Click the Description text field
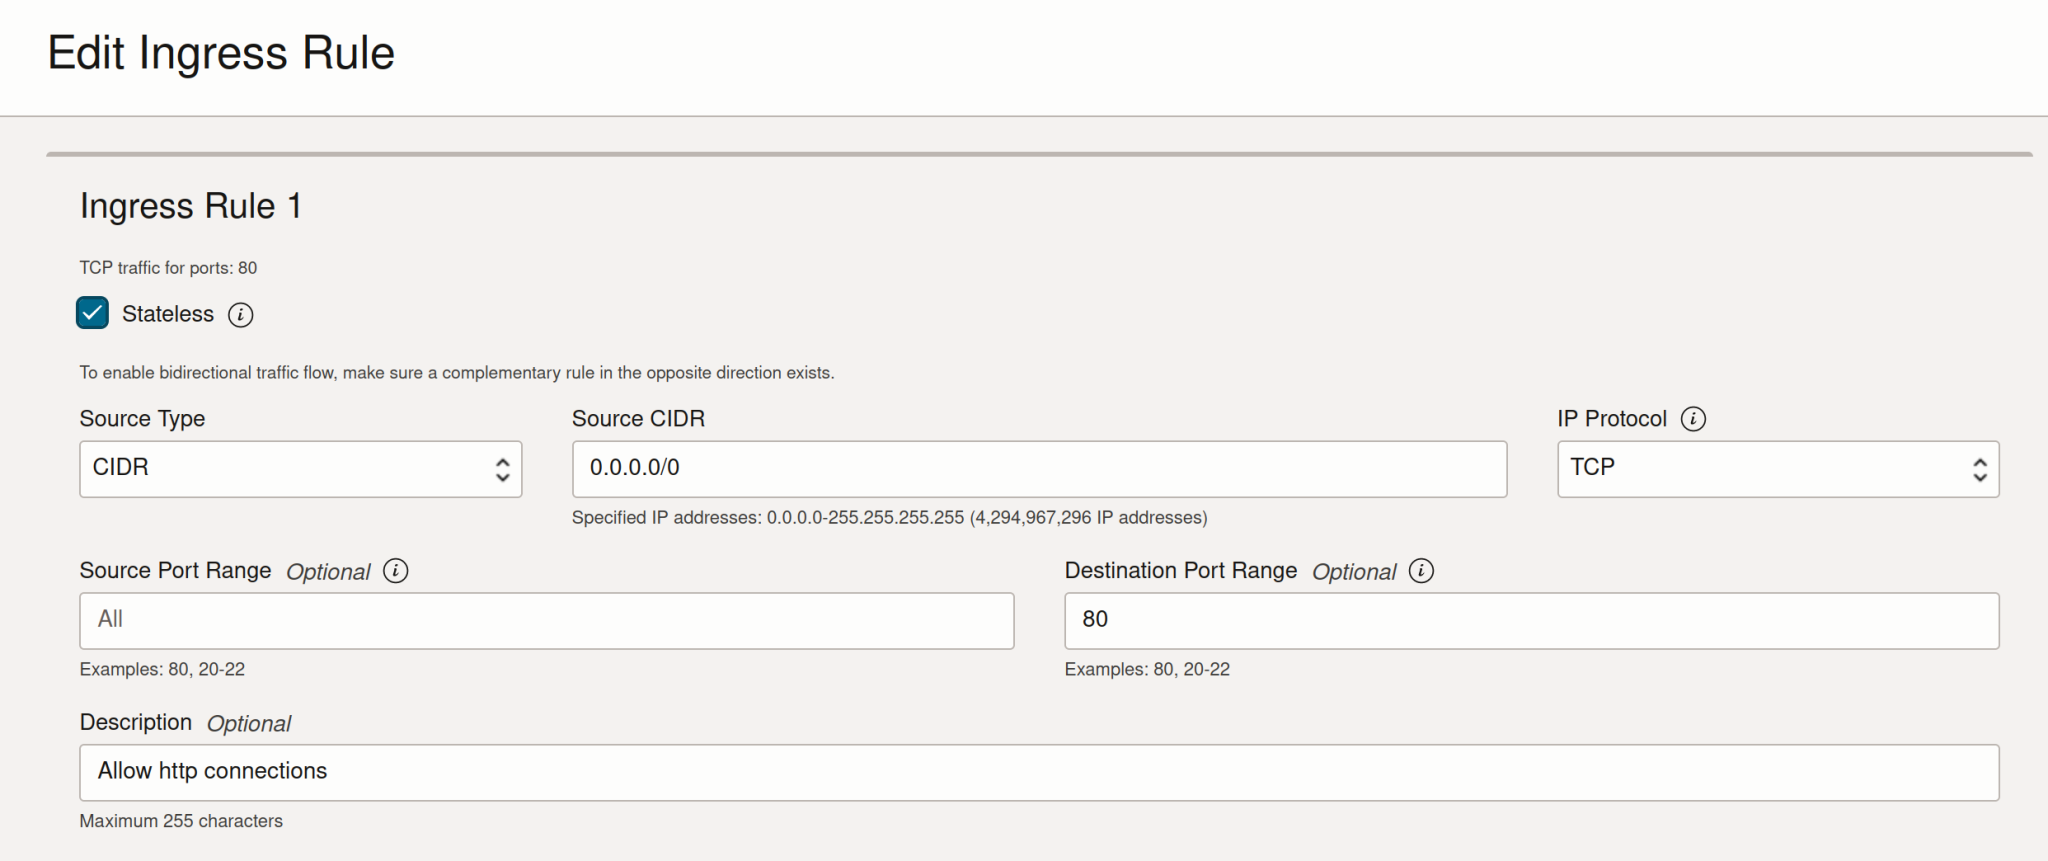 coord(1039,772)
